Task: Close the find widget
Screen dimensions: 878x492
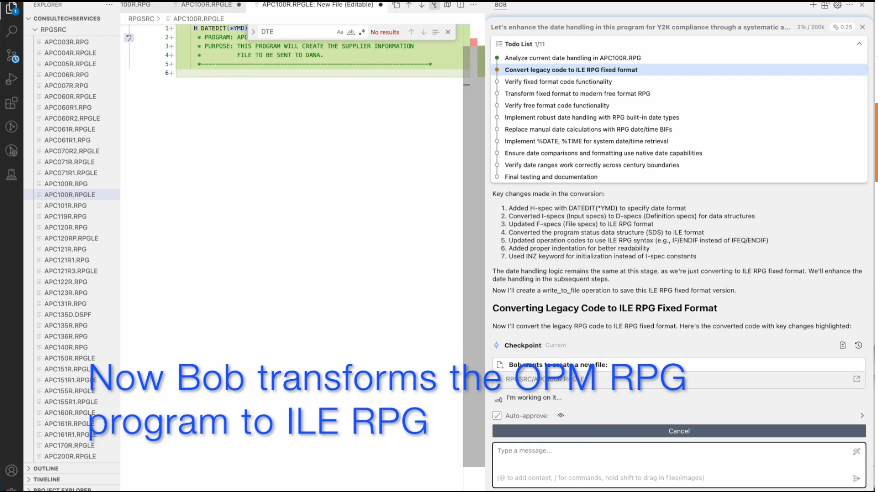Action: click(x=448, y=32)
